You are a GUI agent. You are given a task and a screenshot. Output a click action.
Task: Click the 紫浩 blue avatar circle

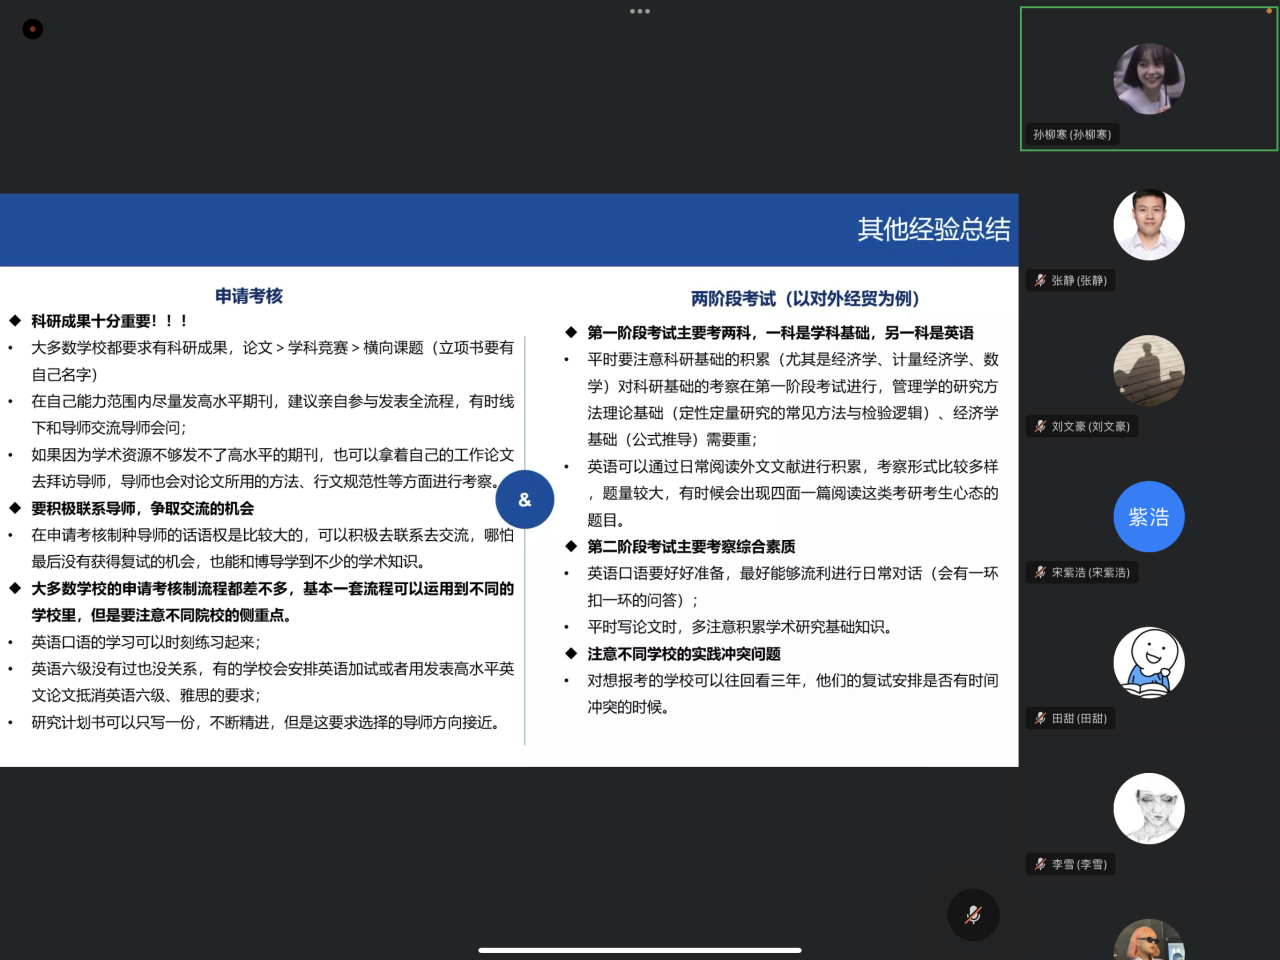[x=1149, y=517]
